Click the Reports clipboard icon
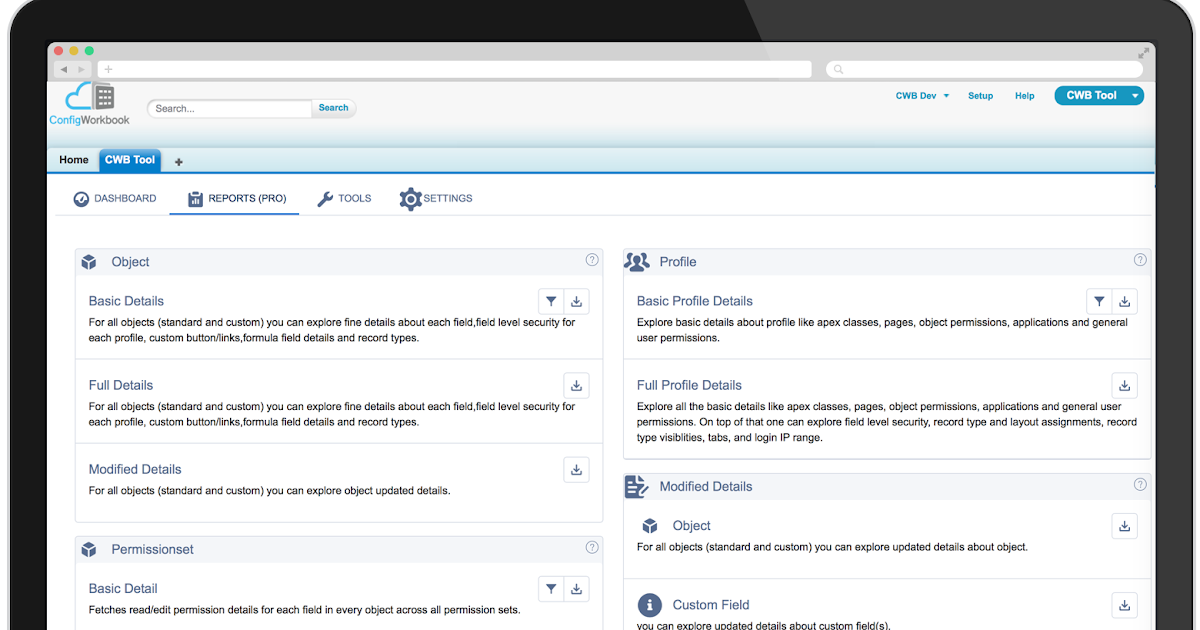The width and height of the screenshot is (1200, 630). click(195, 199)
